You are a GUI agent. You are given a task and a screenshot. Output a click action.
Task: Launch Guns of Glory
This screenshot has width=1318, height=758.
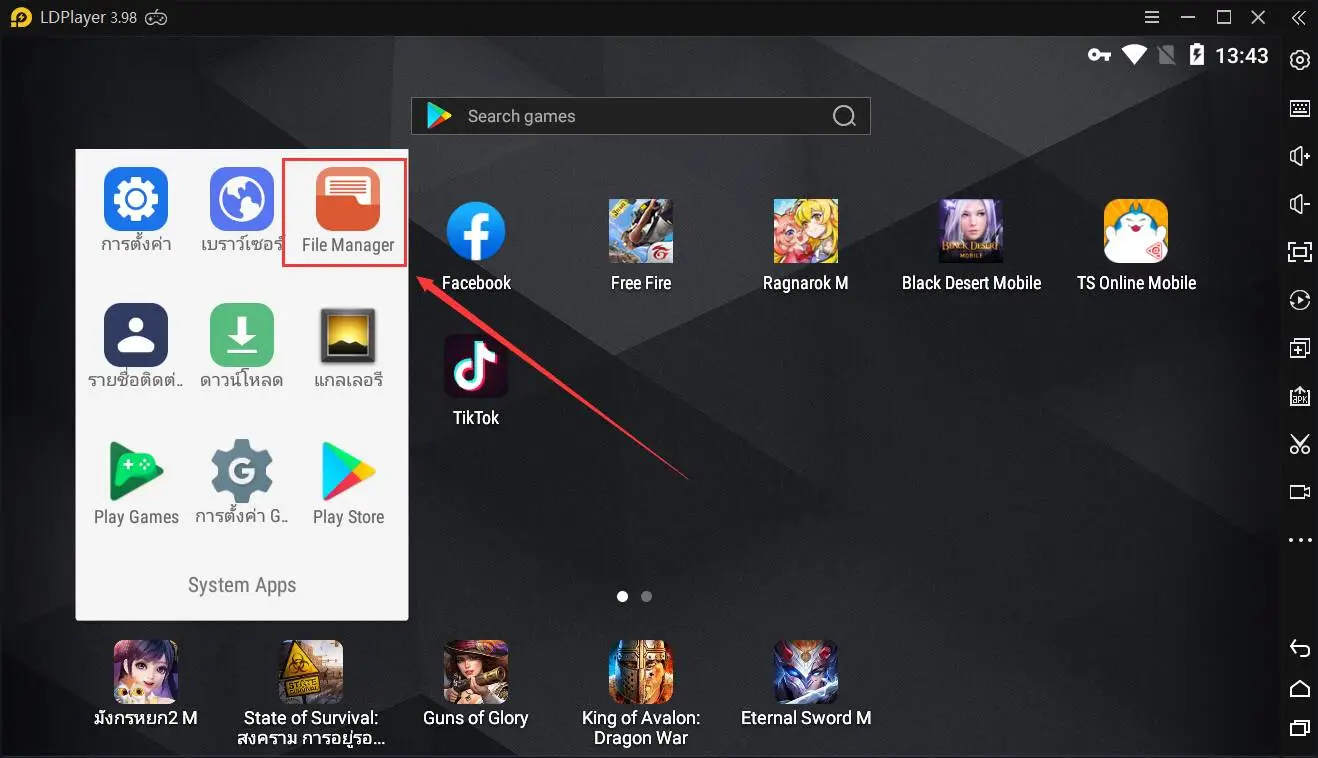(476, 685)
